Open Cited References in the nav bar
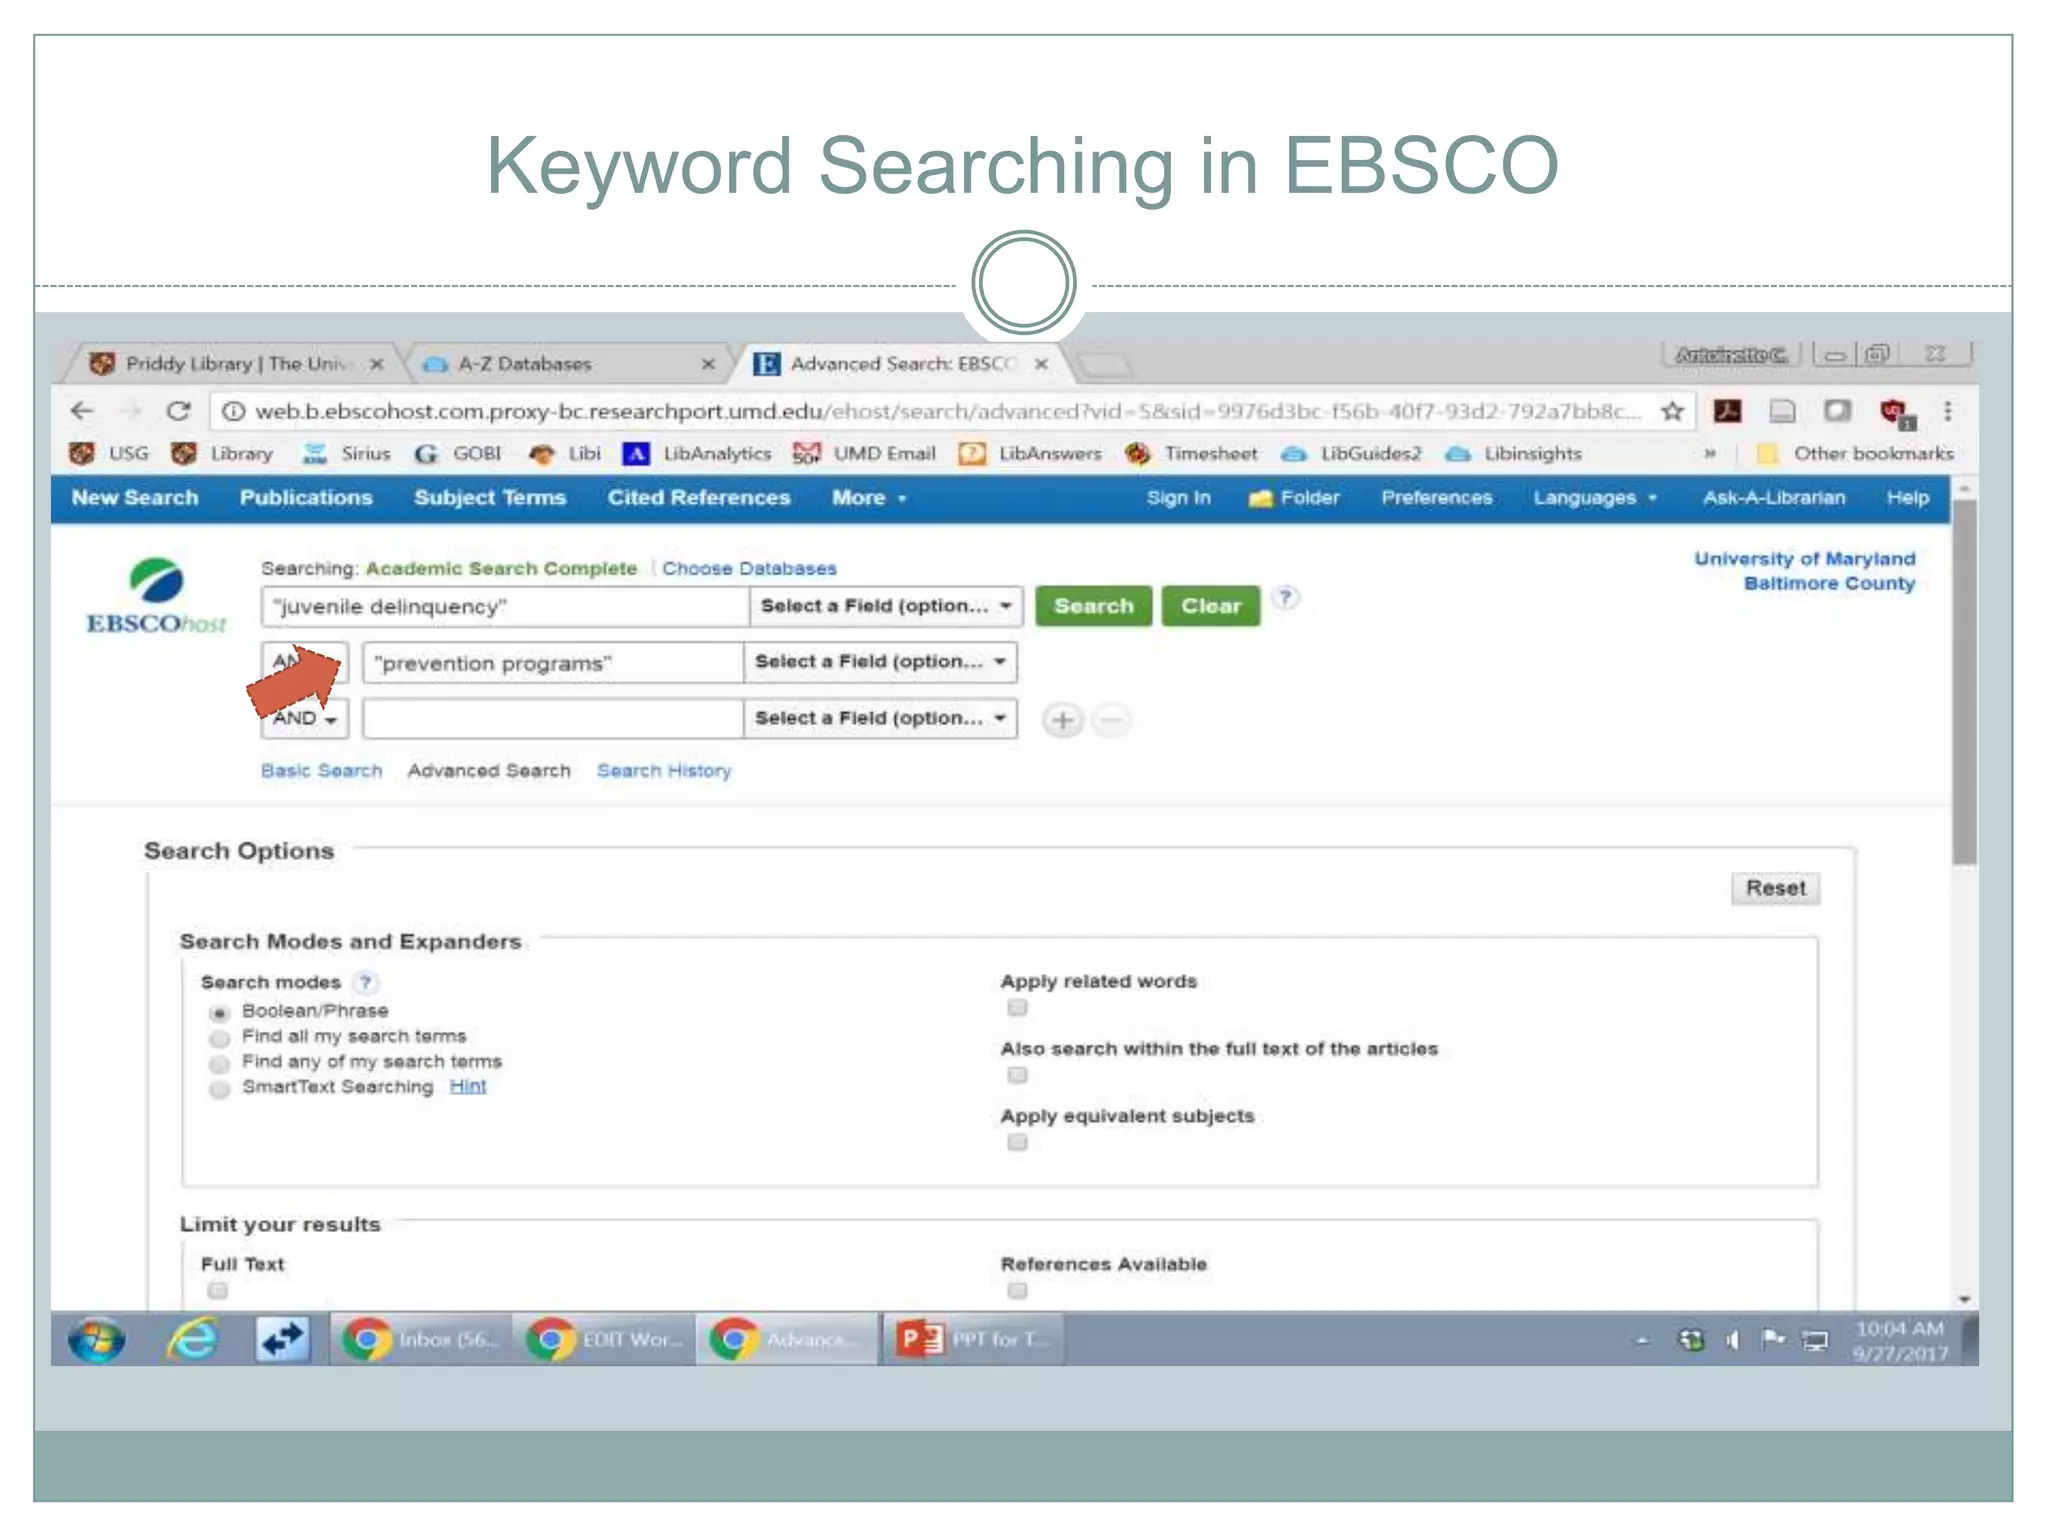The width and height of the screenshot is (2048, 1536). tap(699, 498)
